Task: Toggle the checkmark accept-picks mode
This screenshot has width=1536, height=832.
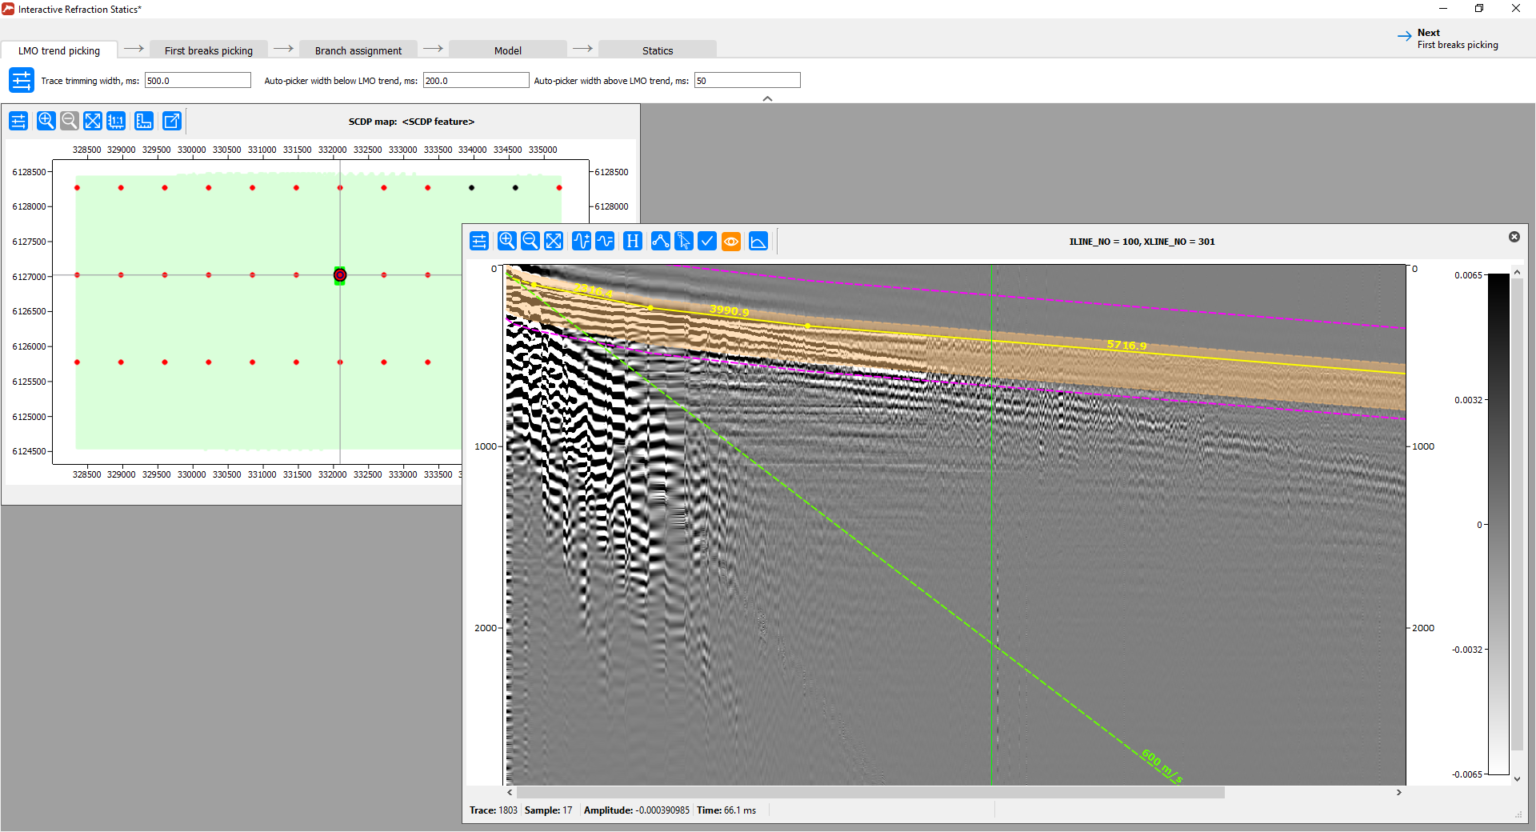Action: point(707,241)
